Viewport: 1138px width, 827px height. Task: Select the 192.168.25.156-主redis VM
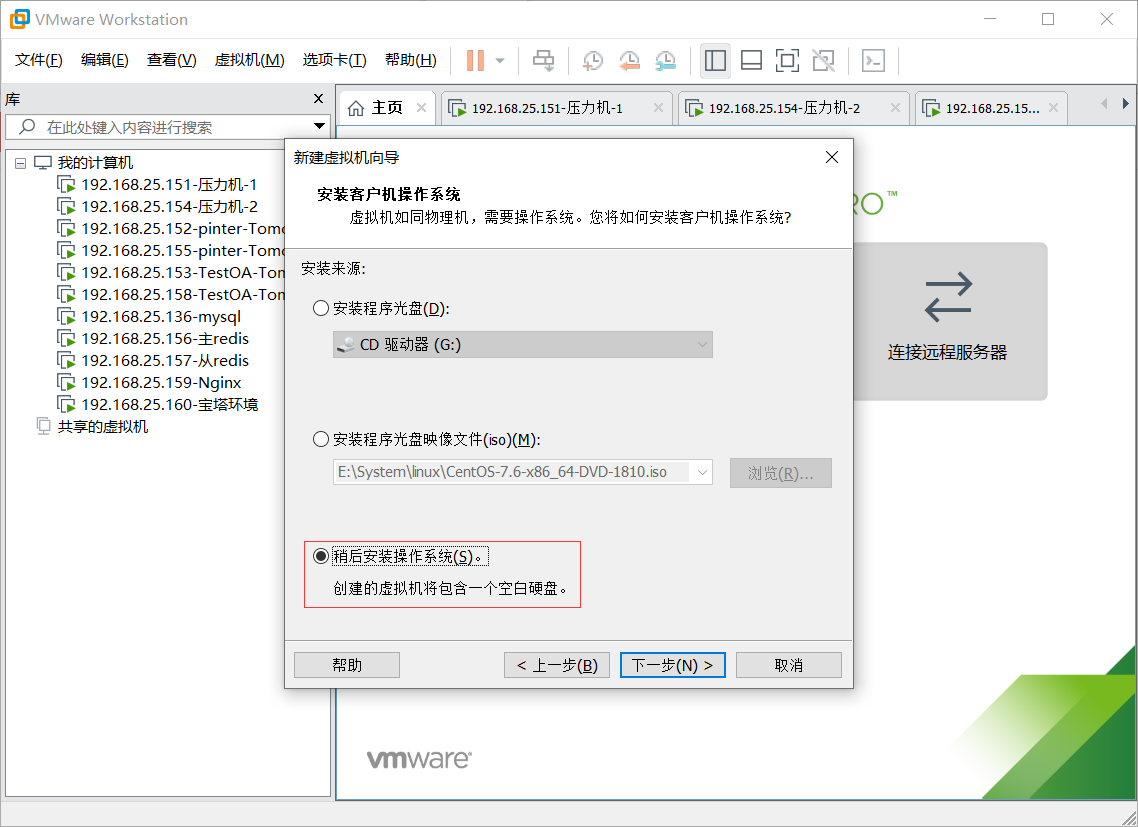coord(165,338)
